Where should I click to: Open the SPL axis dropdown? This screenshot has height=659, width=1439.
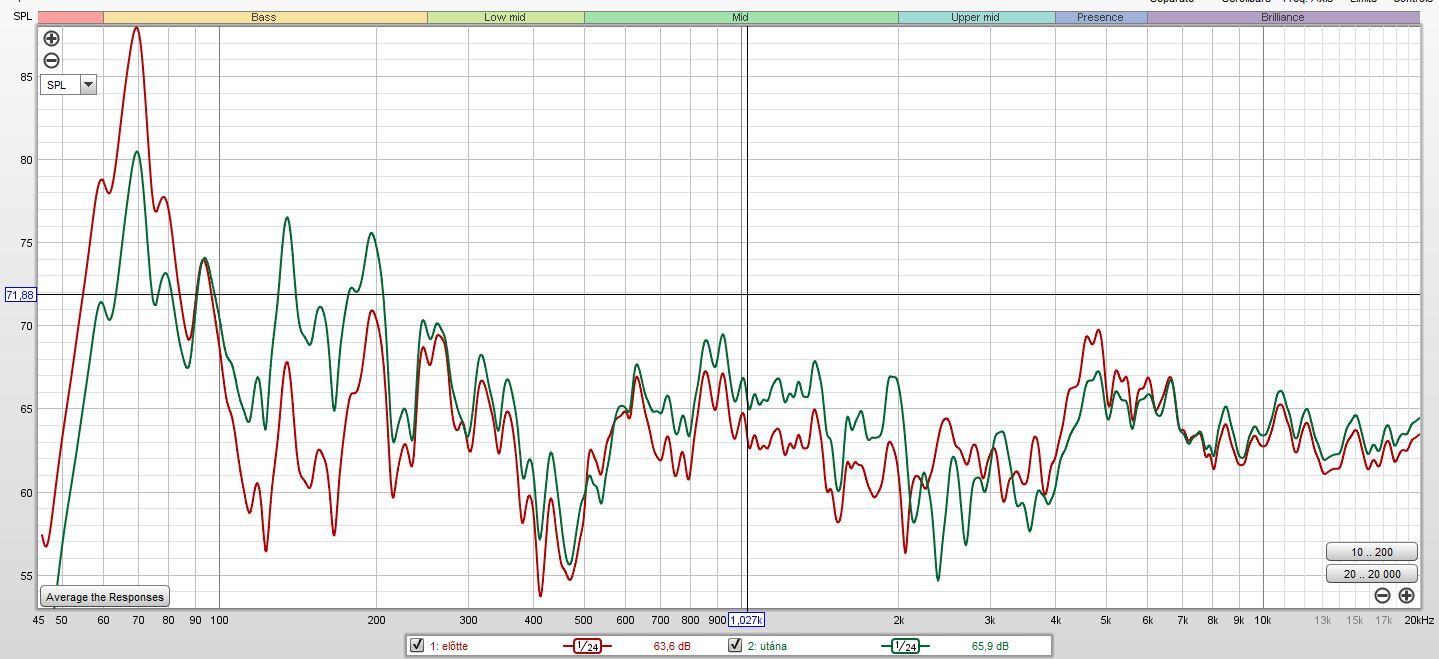coord(88,85)
